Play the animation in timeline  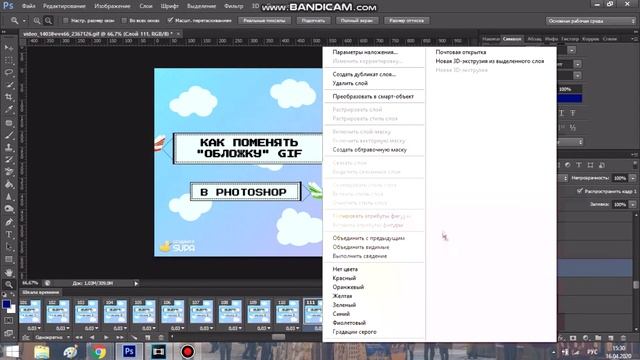click(106, 338)
